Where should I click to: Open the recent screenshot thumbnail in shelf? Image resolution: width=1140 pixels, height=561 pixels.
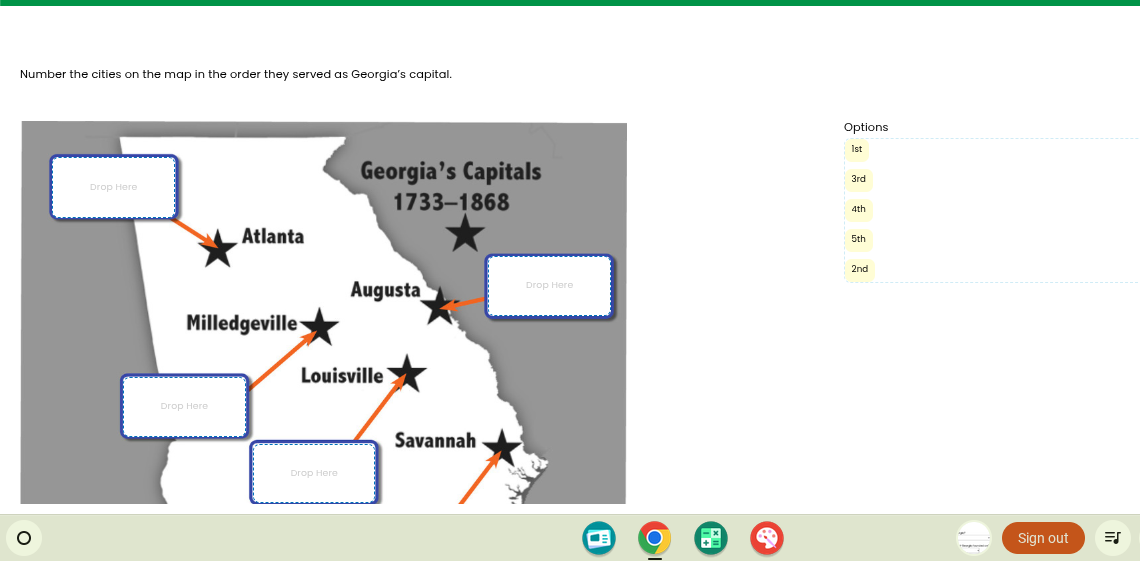point(974,538)
